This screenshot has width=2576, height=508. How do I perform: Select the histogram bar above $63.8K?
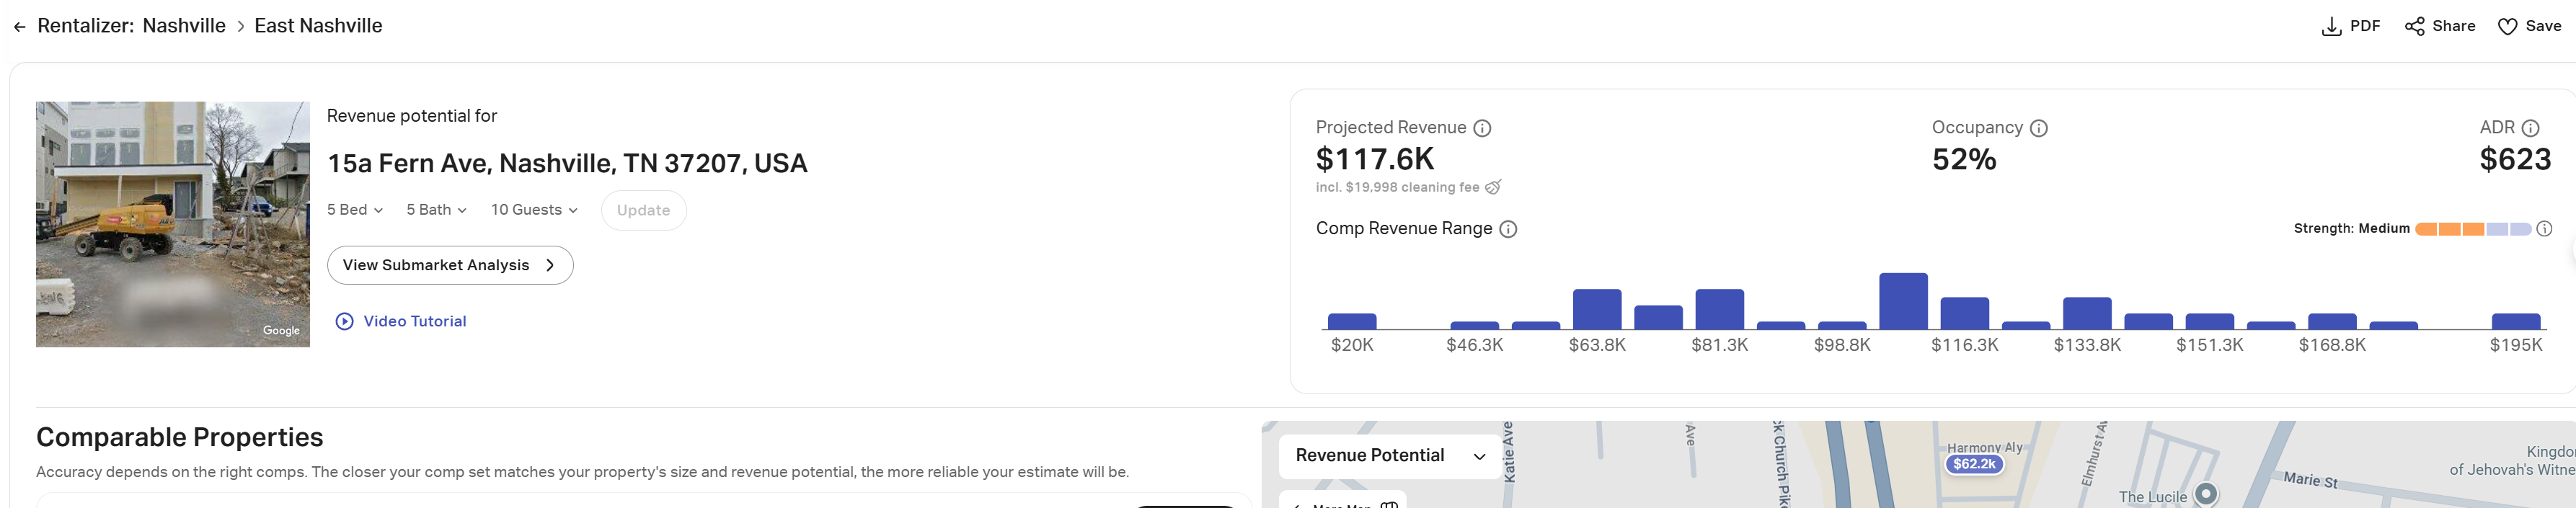click(x=1597, y=309)
